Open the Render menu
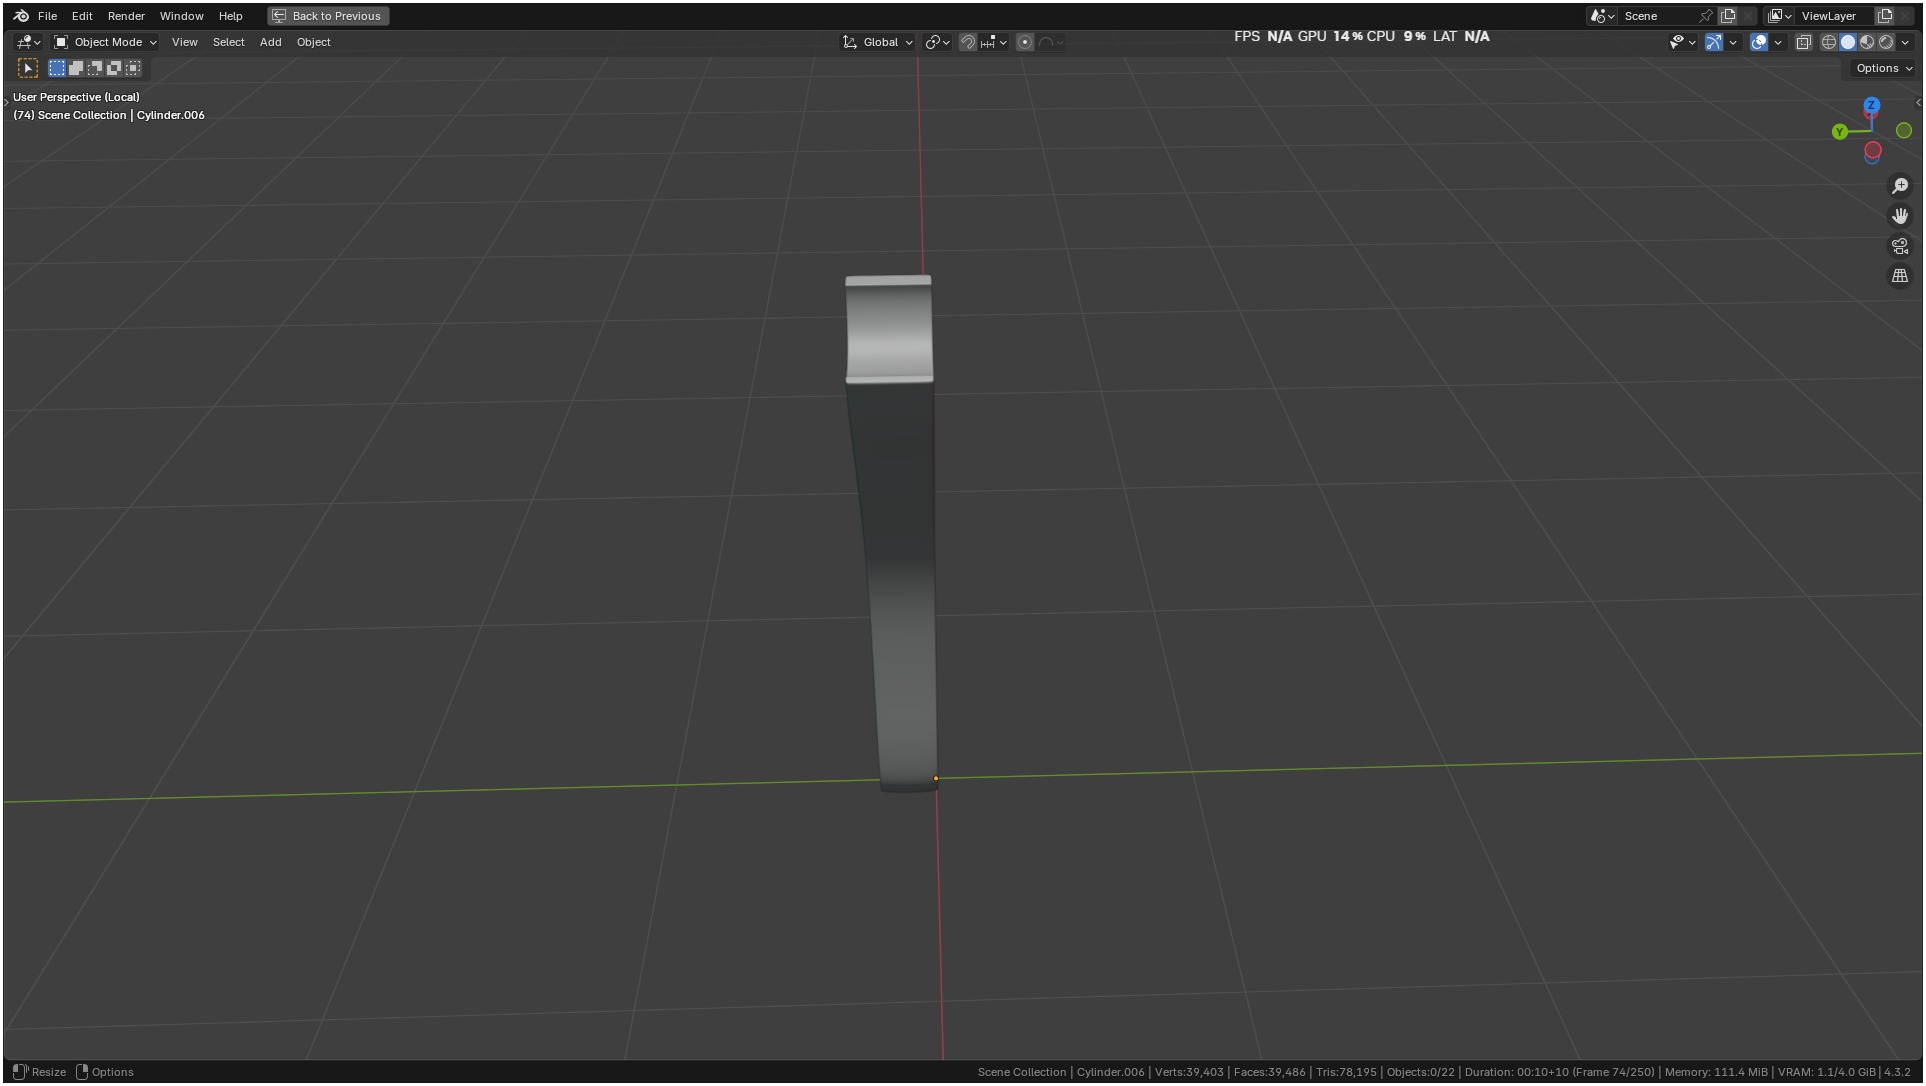 (126, 16)
